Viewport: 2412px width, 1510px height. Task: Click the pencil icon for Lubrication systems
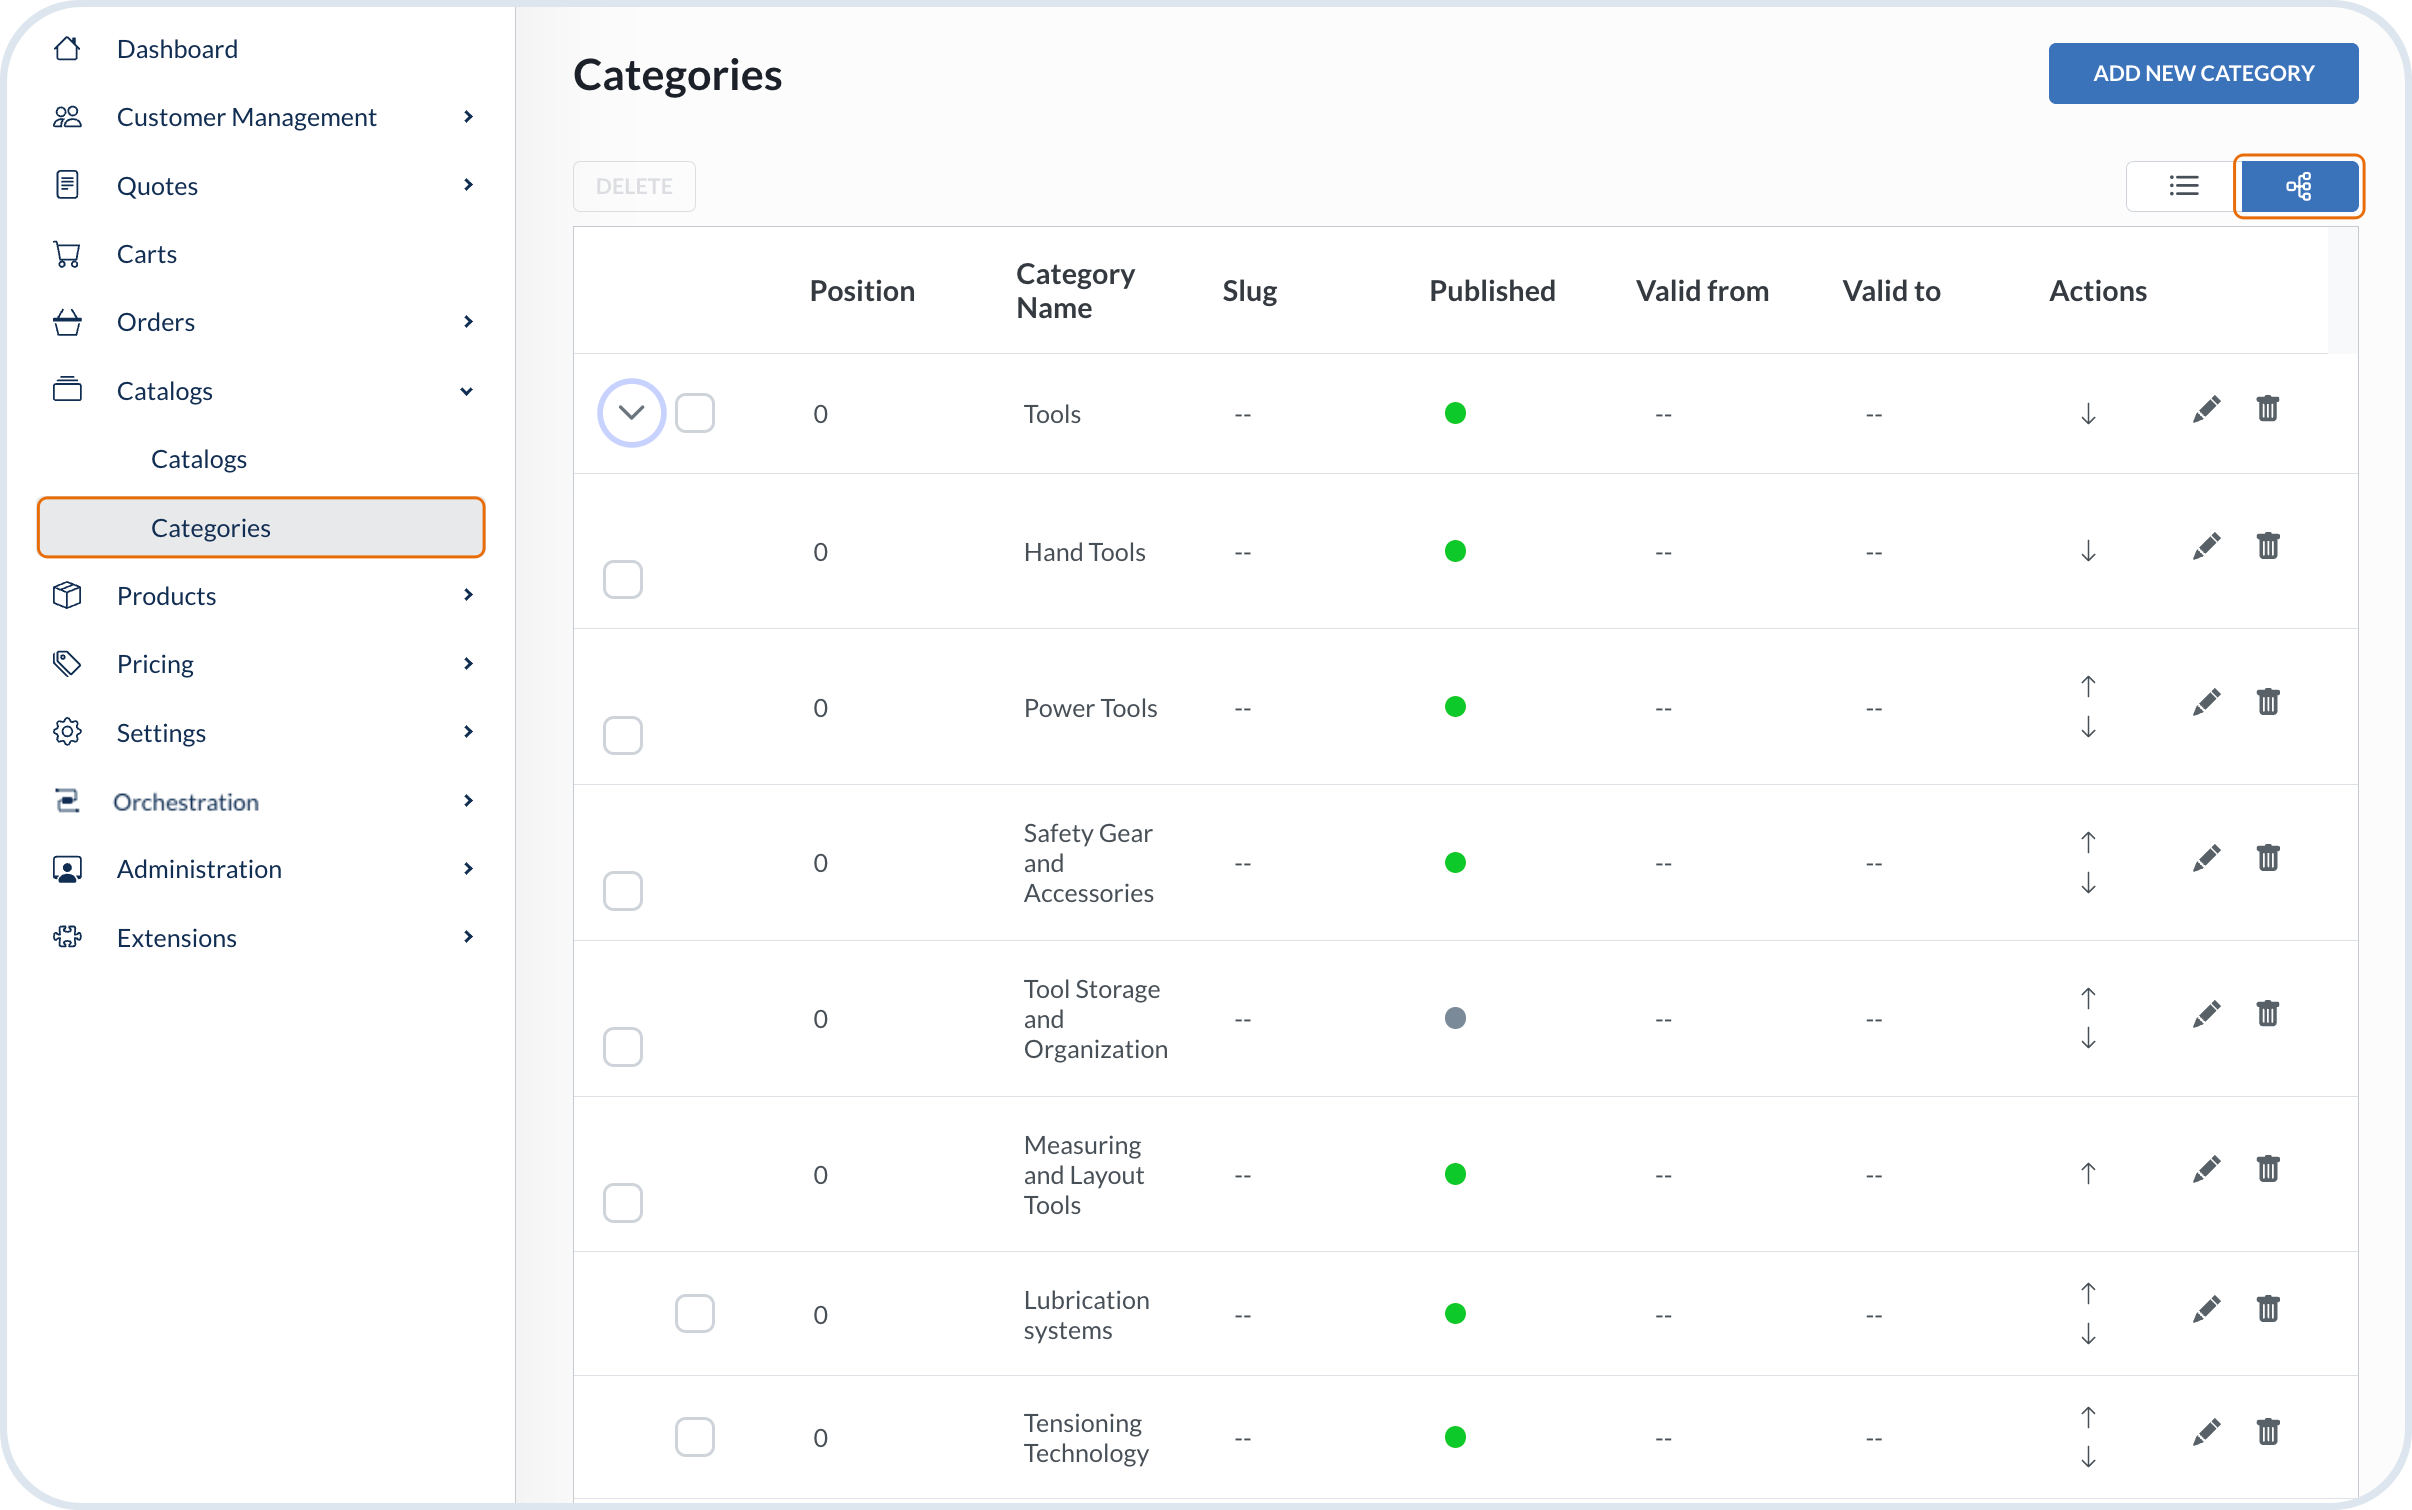[2206, 1309]
